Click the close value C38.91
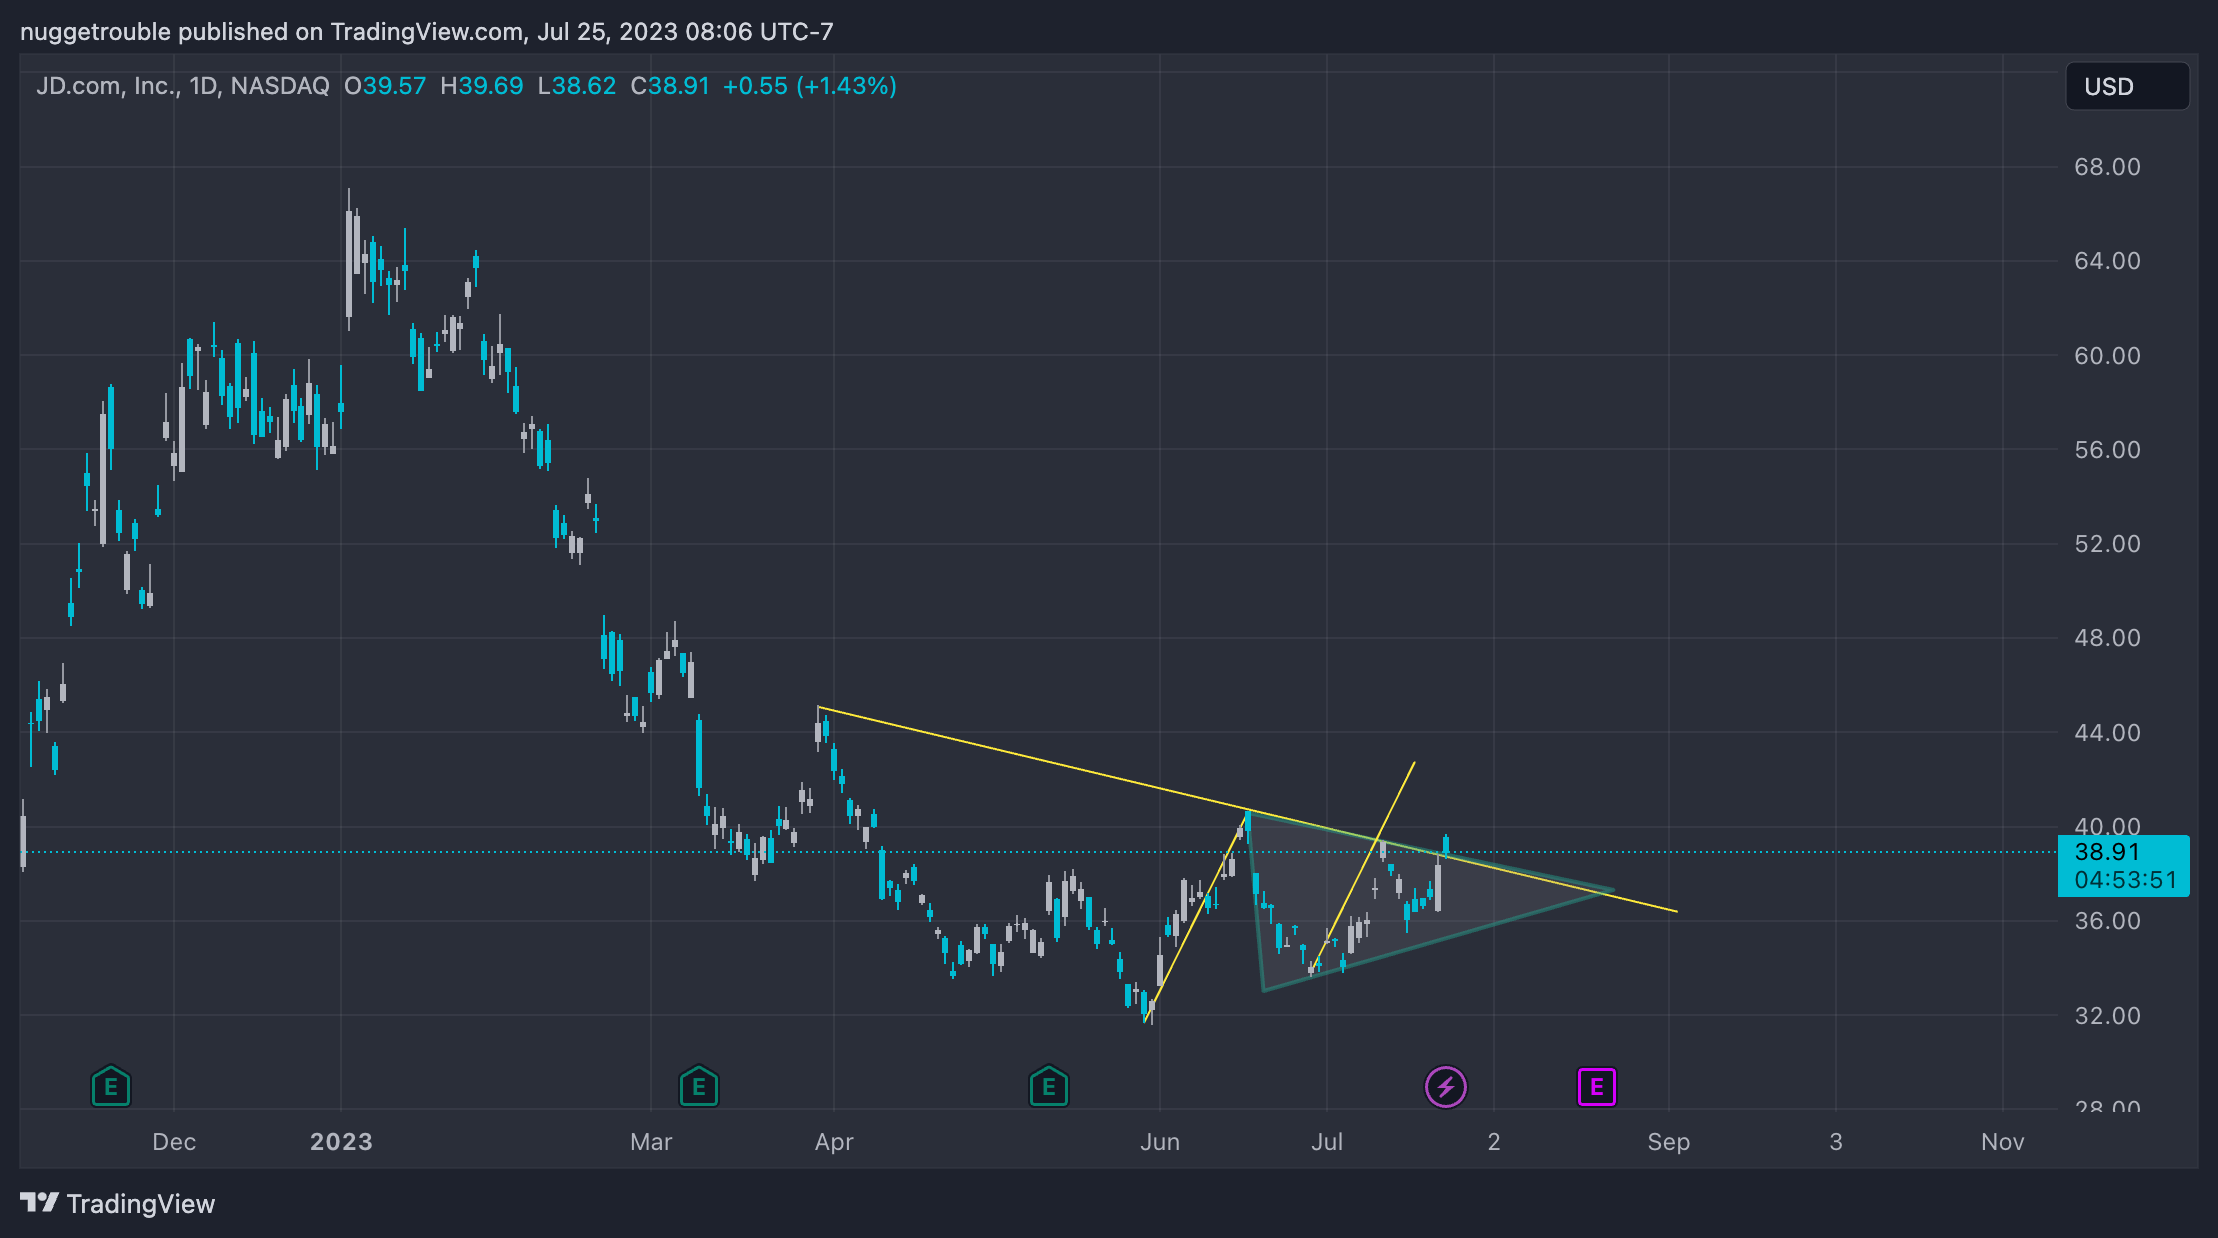This screenshot has height=1238, width=2218. [670, 86]
